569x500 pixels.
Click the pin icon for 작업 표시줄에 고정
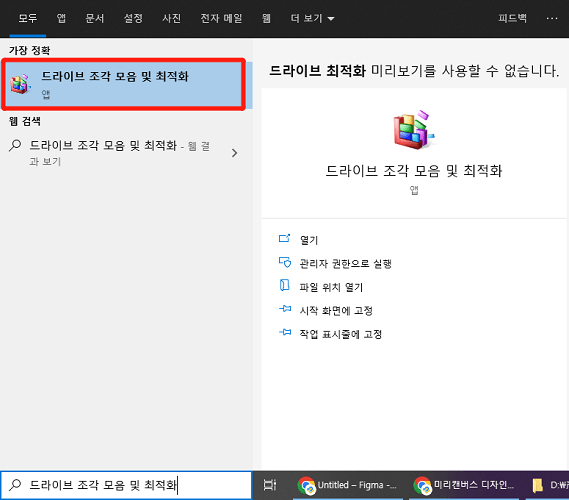tap(285, 332)
